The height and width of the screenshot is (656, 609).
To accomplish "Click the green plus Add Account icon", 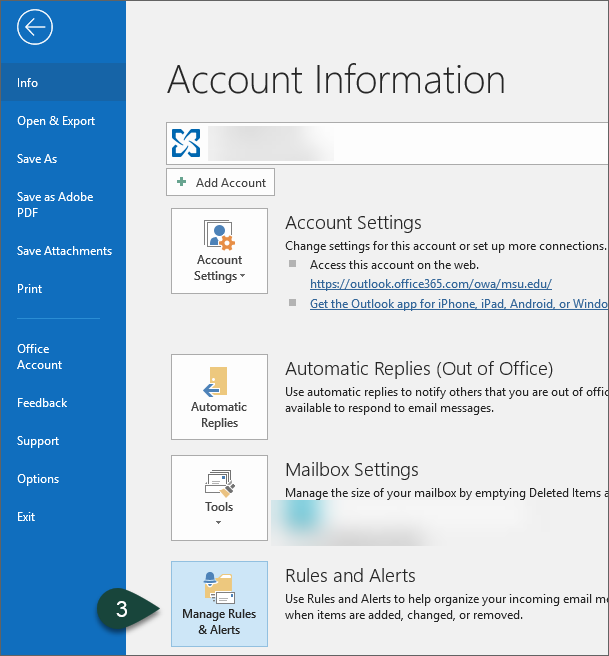I will (181, 183).
